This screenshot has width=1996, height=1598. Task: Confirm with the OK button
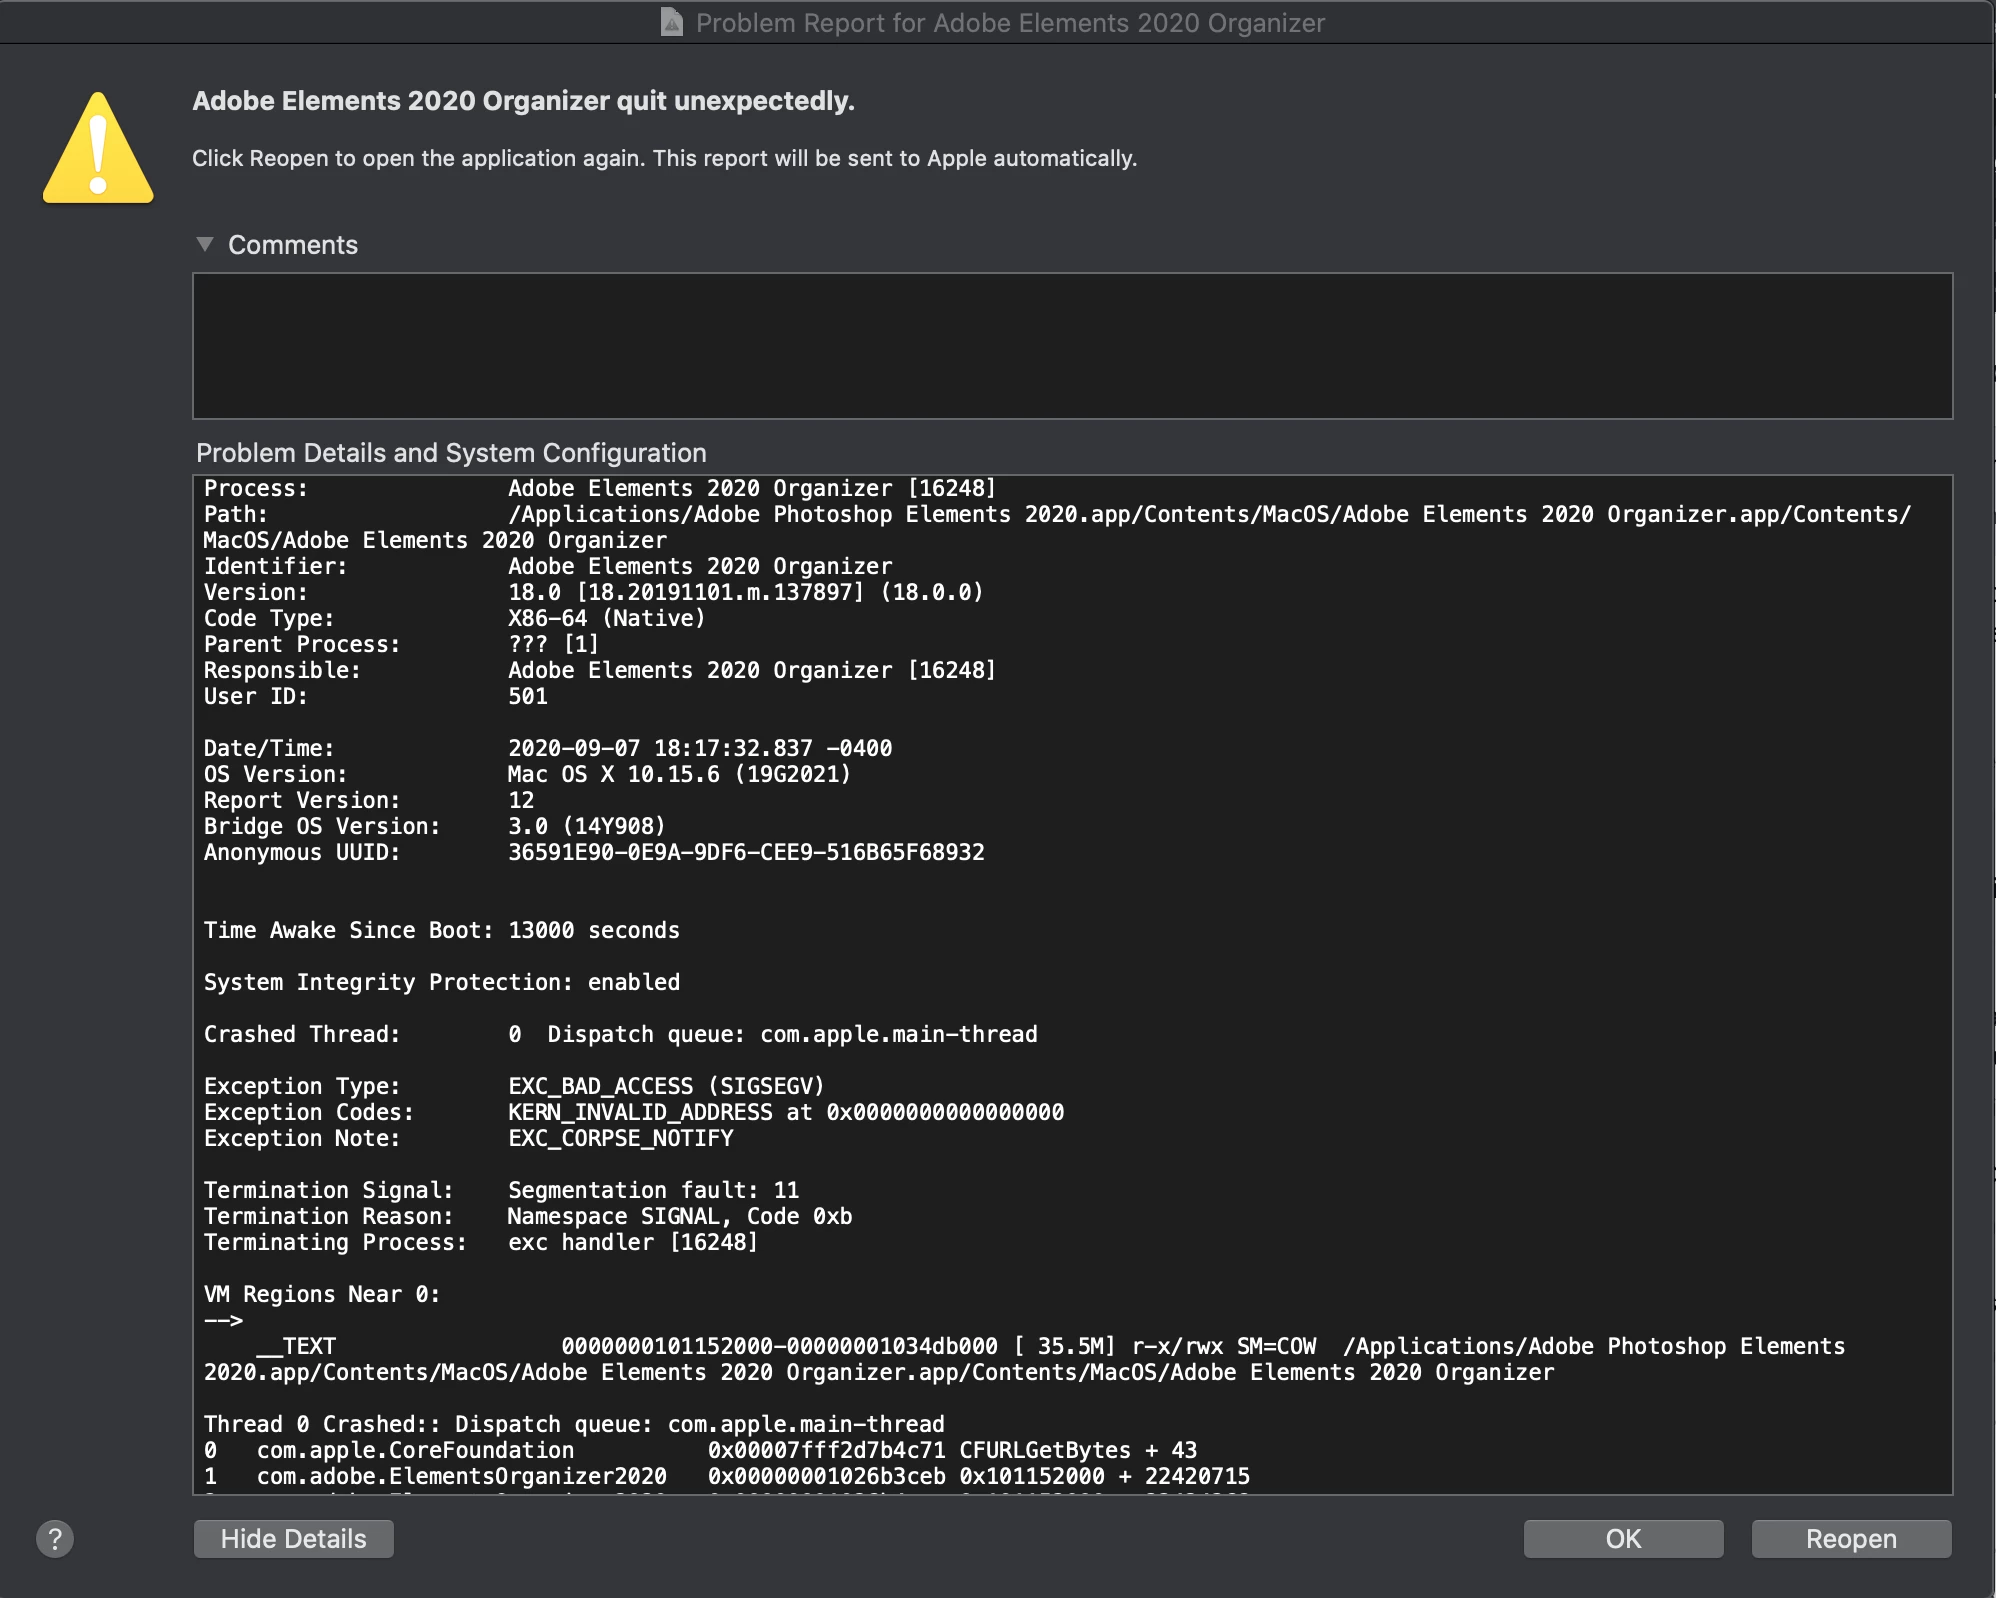tap(1622, 1539)
